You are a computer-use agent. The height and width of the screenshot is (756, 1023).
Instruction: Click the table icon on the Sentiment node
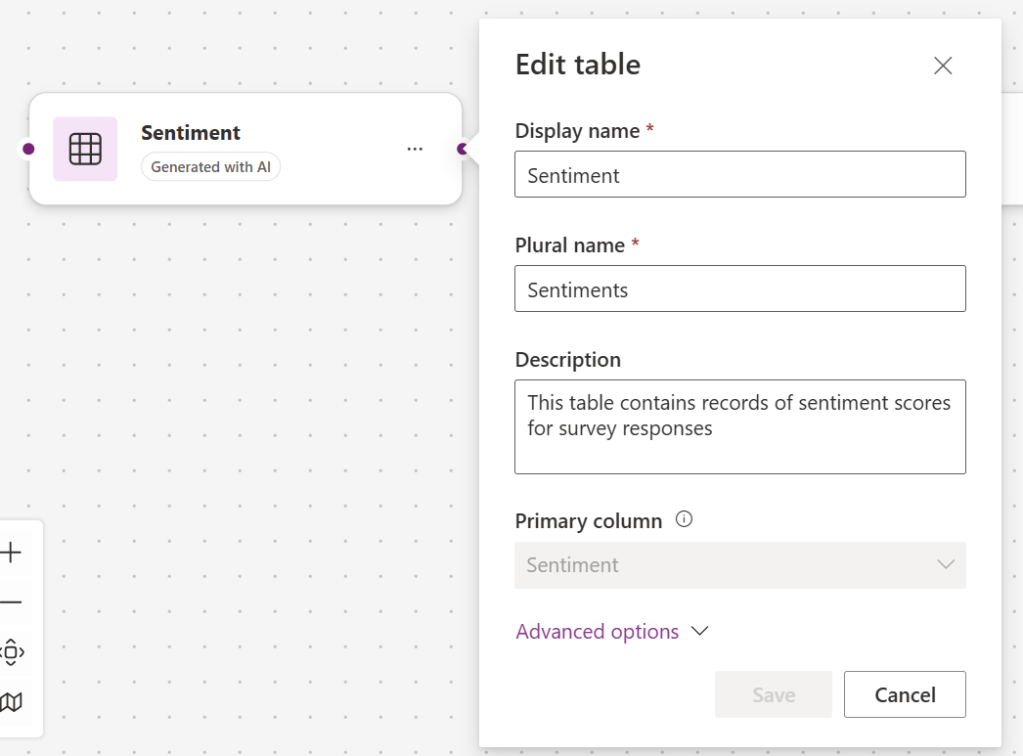[x=85, y=148]
